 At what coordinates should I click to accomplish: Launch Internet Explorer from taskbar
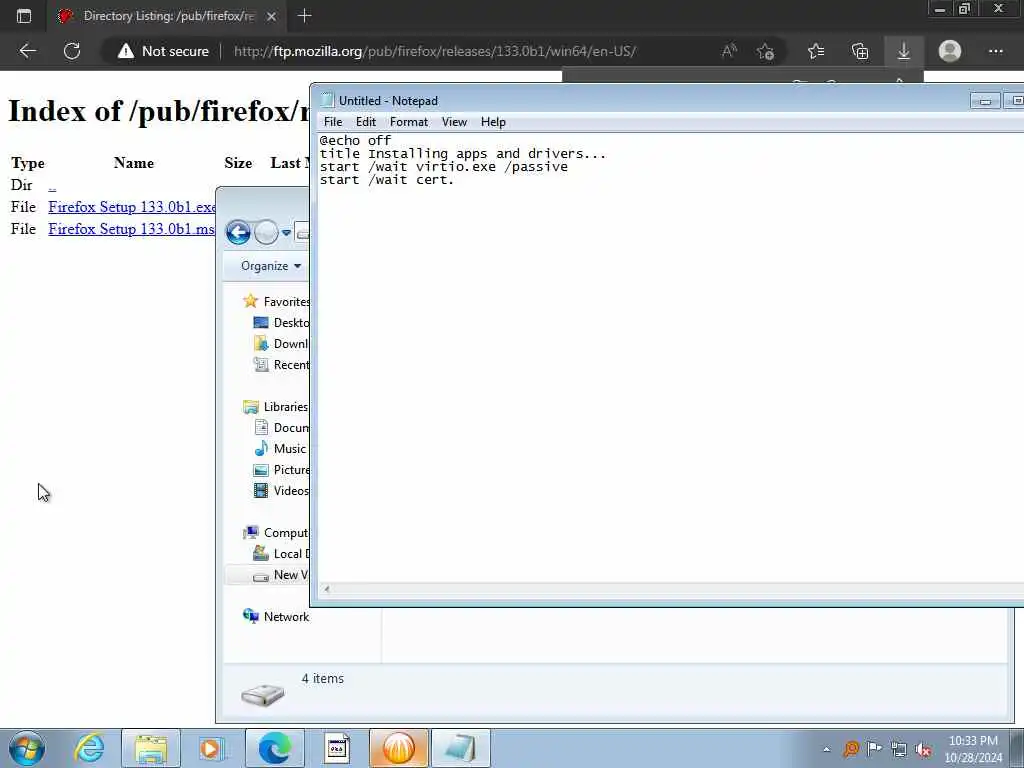pos(89,748)
